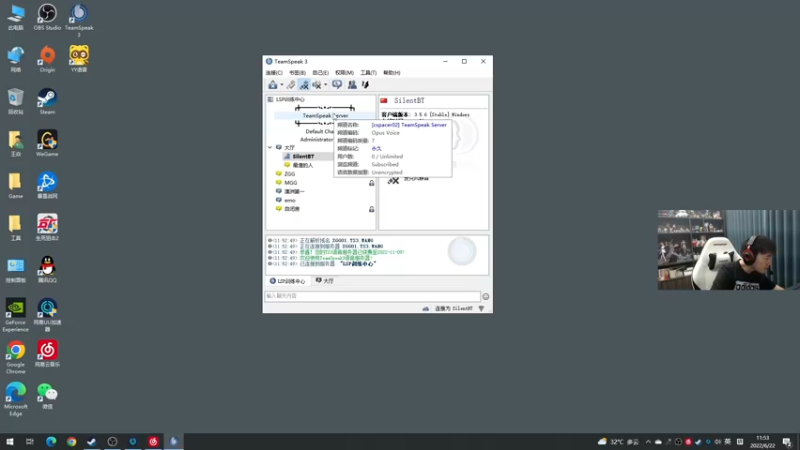Screen dimensions: 800x450
Task: Click 连接为 SilentBT status bar text
Action: (x=454, y=309)
